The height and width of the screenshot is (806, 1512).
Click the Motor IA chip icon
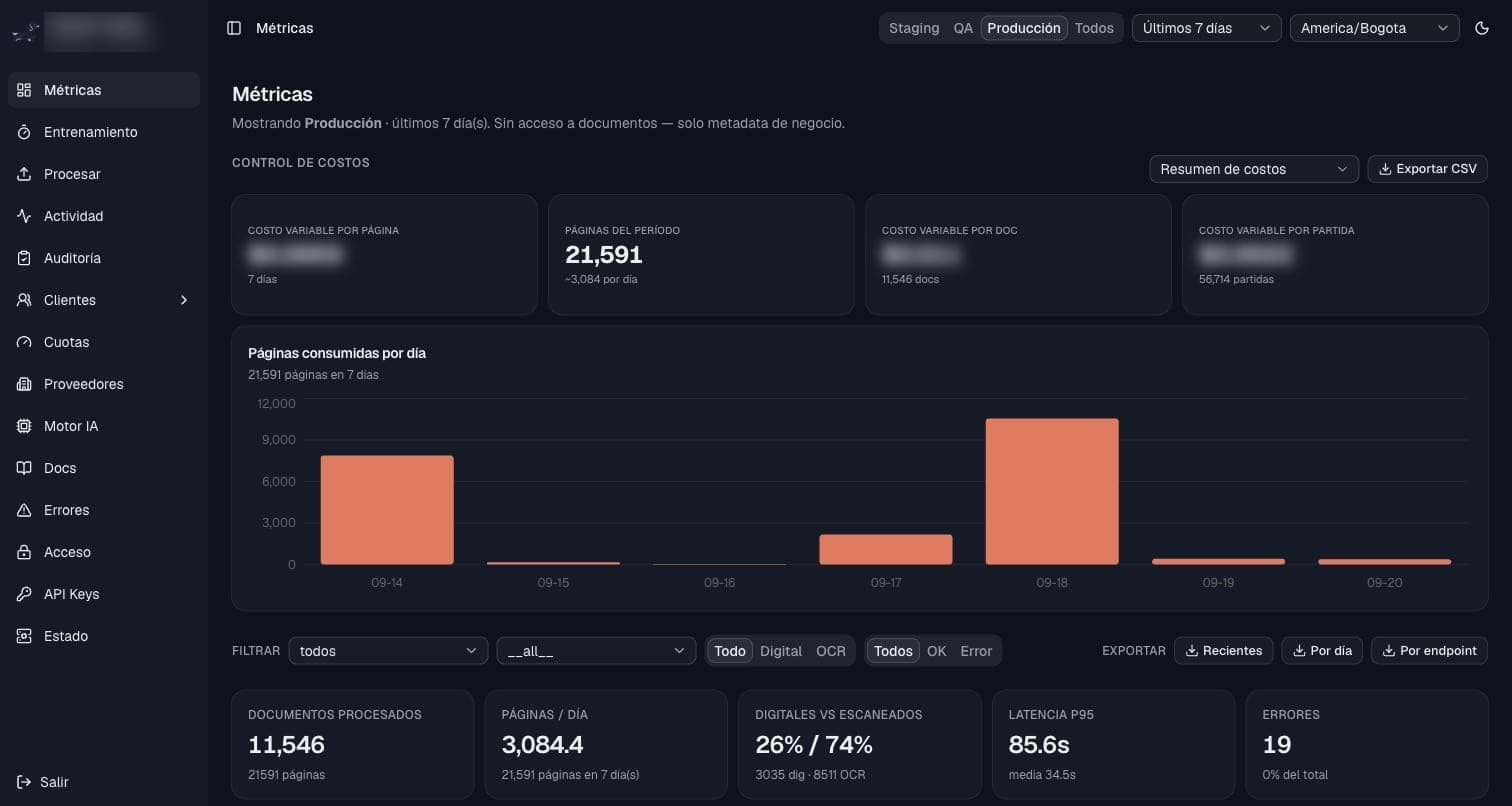tap(24, 426)
